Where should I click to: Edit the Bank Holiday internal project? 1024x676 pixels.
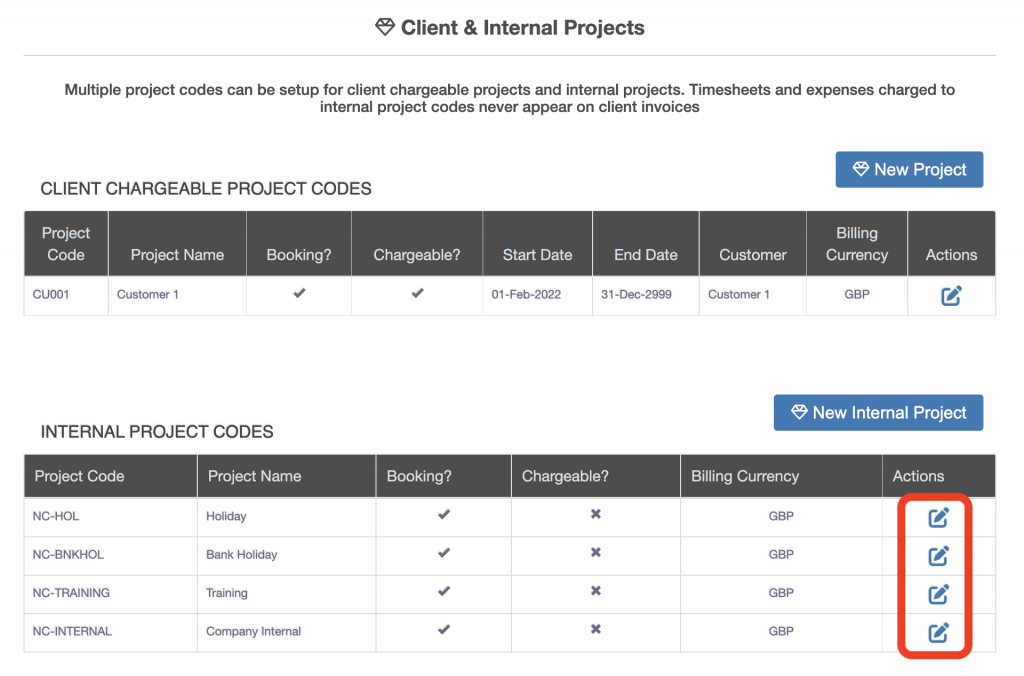coord(938,555)
